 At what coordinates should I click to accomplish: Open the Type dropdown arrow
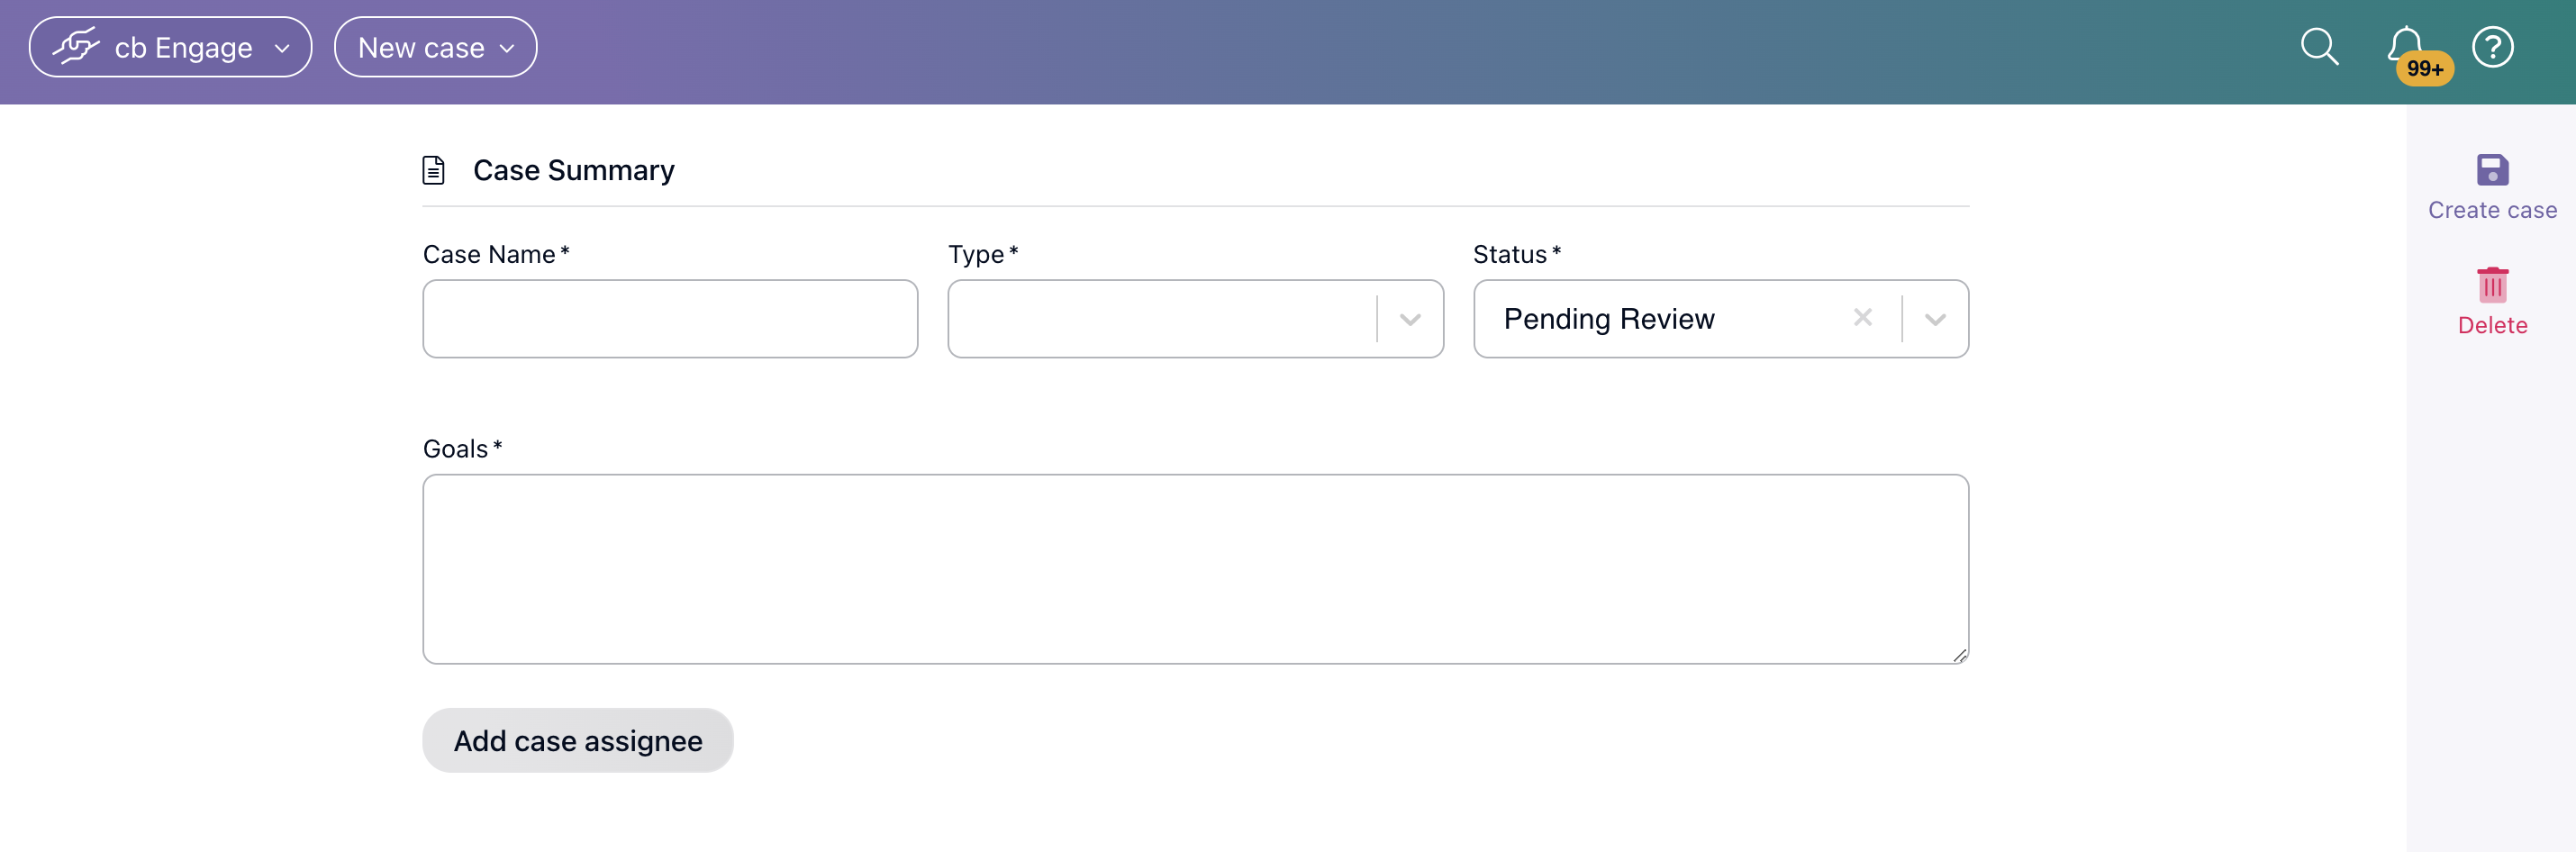click(1410, 320)
